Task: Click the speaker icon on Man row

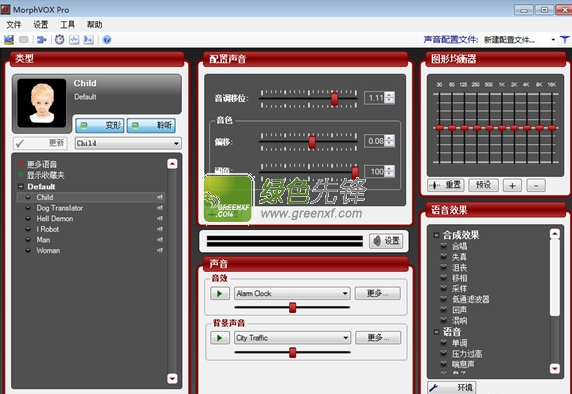Action: coord(160,240)
